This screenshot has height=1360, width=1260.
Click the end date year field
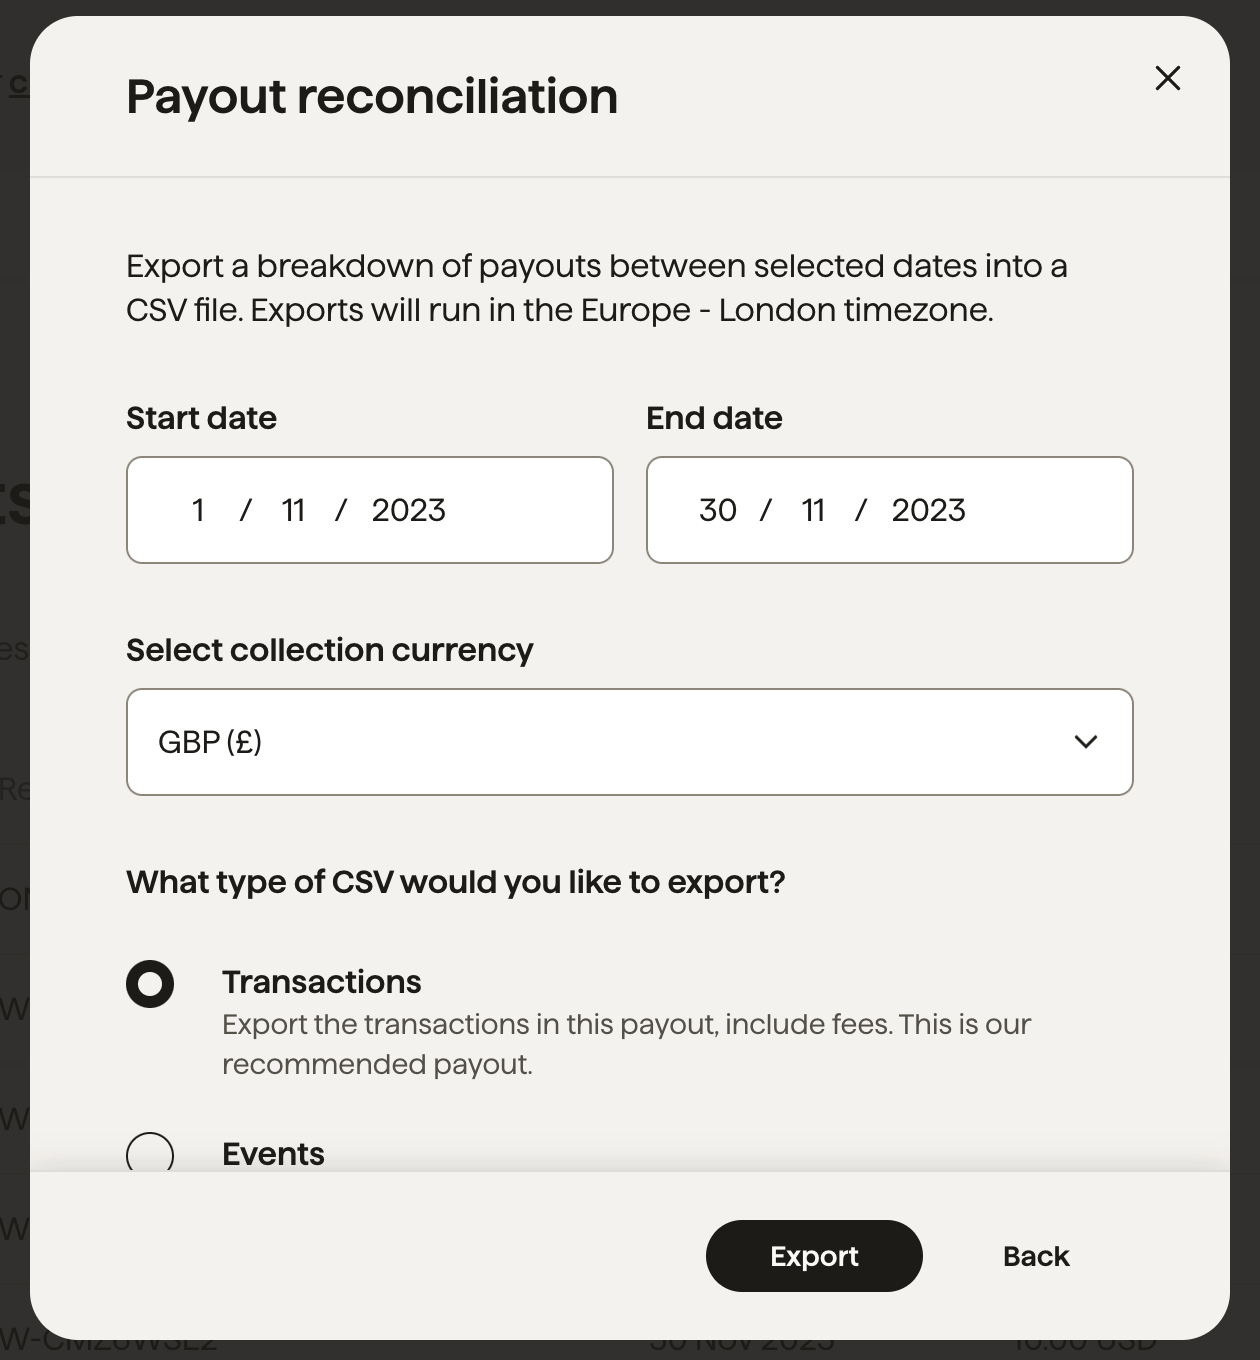pos(929,510)
